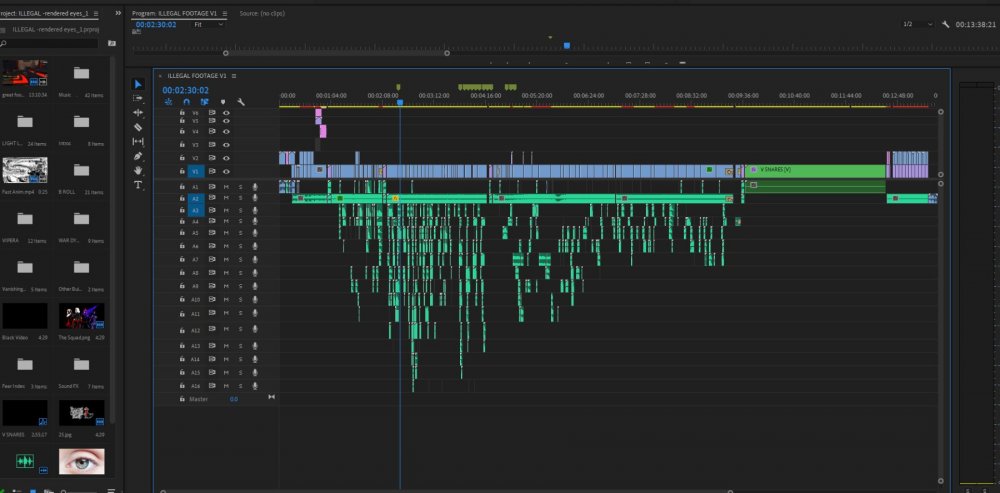Select the Track Select Forward tool
Viewport: 1000px width, 493px height.
coord(138,98)
